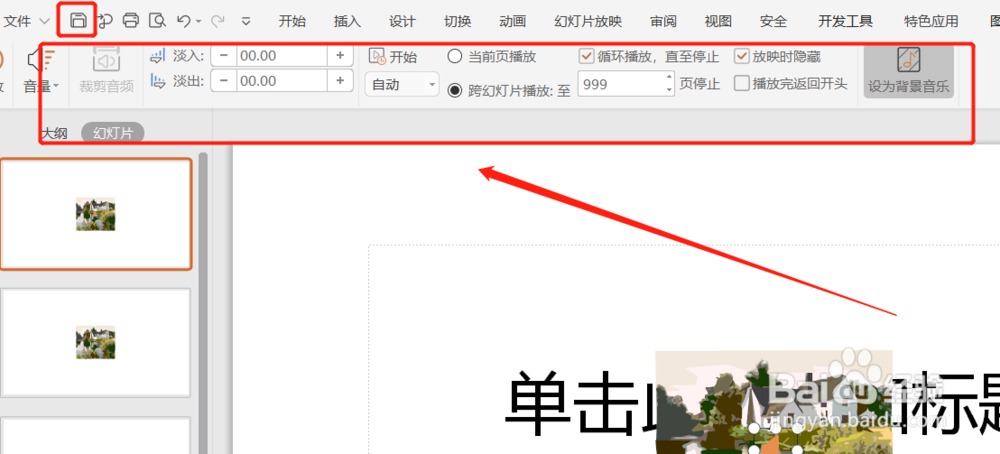
Task: Open the 开始 ribbon tab
Action: tap(292, 21)
